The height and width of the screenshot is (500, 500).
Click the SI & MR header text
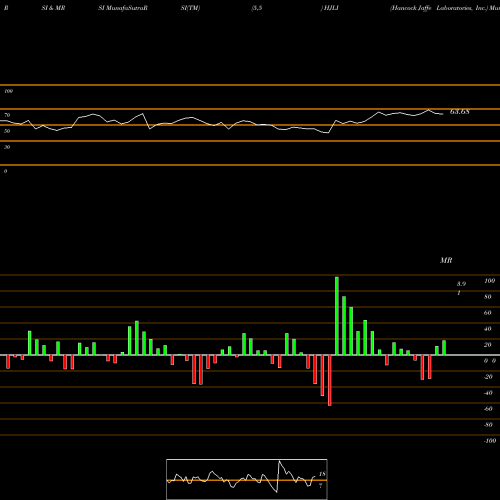coord(53,8)
